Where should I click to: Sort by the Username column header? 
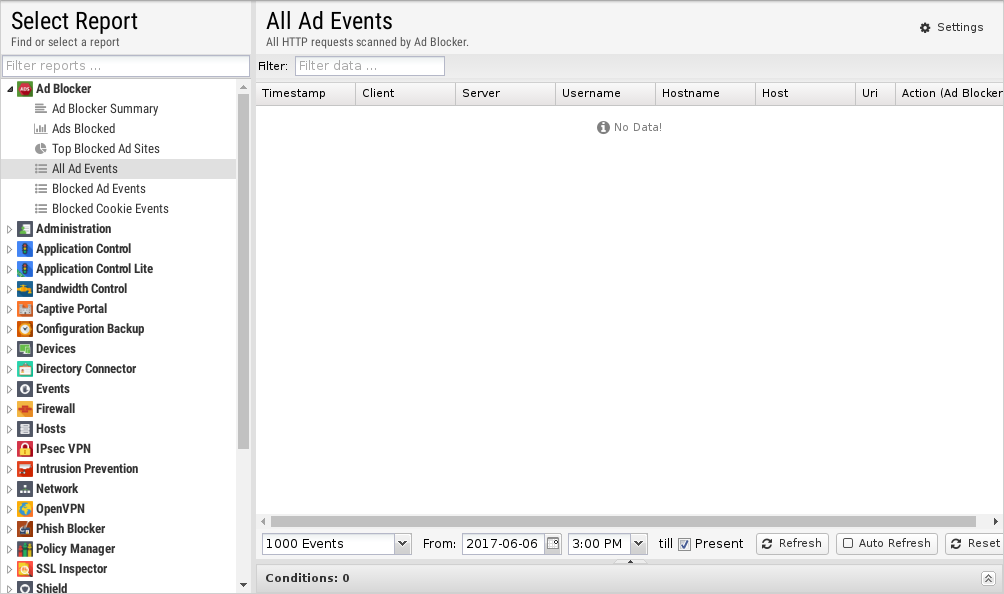click(x=605, y=93)
